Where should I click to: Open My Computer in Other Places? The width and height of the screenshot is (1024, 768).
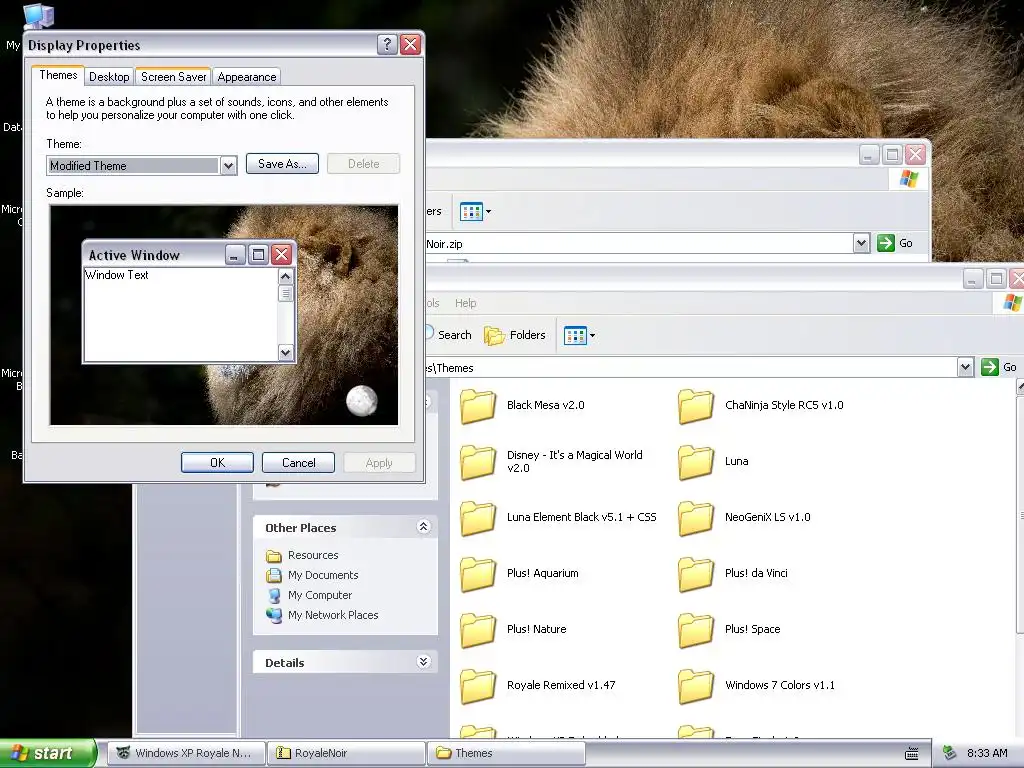[319, 595]
